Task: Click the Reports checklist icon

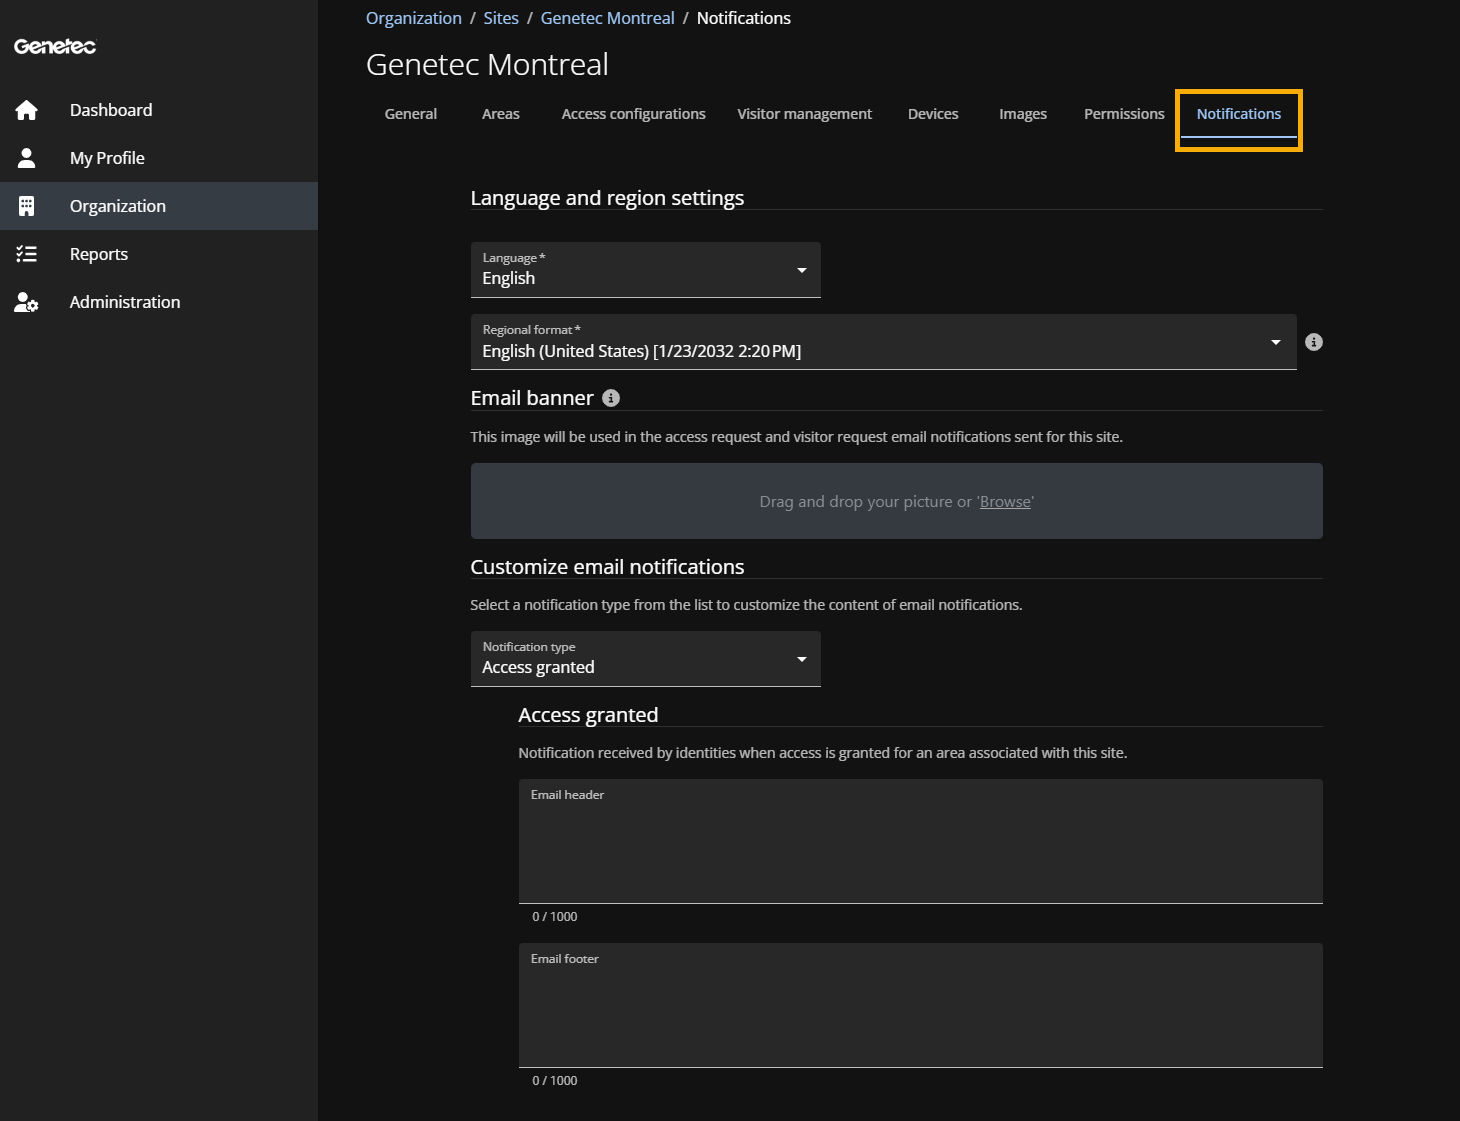Action: tap(27, 254)
